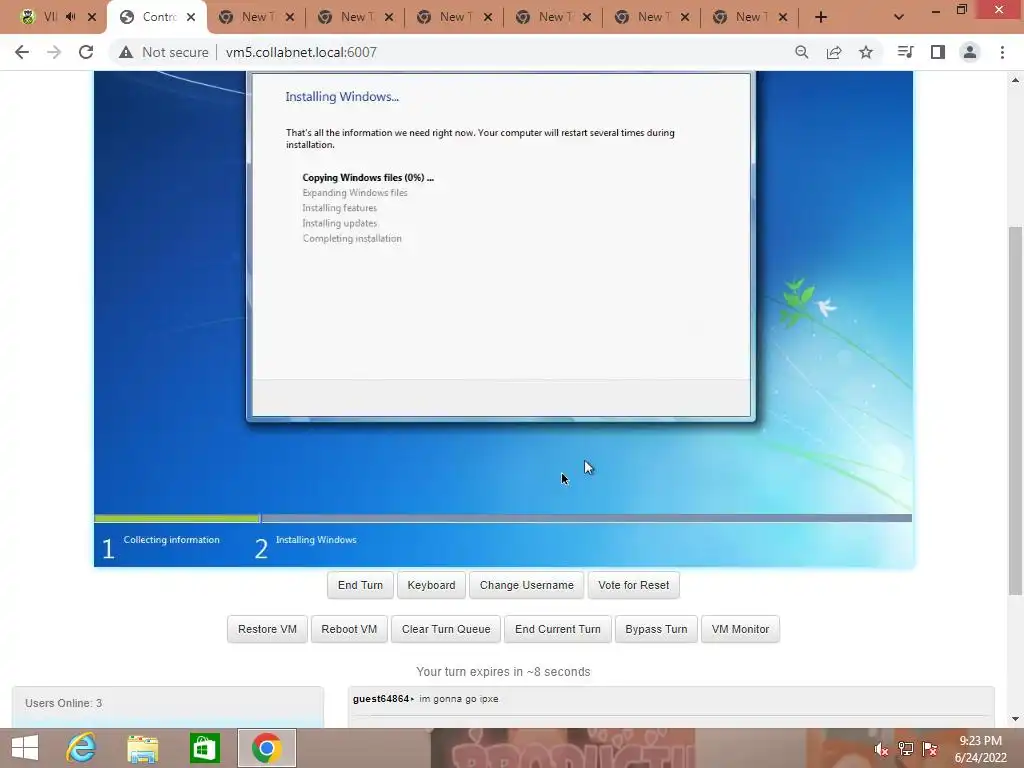
Task: Open a new tab with the plus button
Action: (x=821, y=17)
